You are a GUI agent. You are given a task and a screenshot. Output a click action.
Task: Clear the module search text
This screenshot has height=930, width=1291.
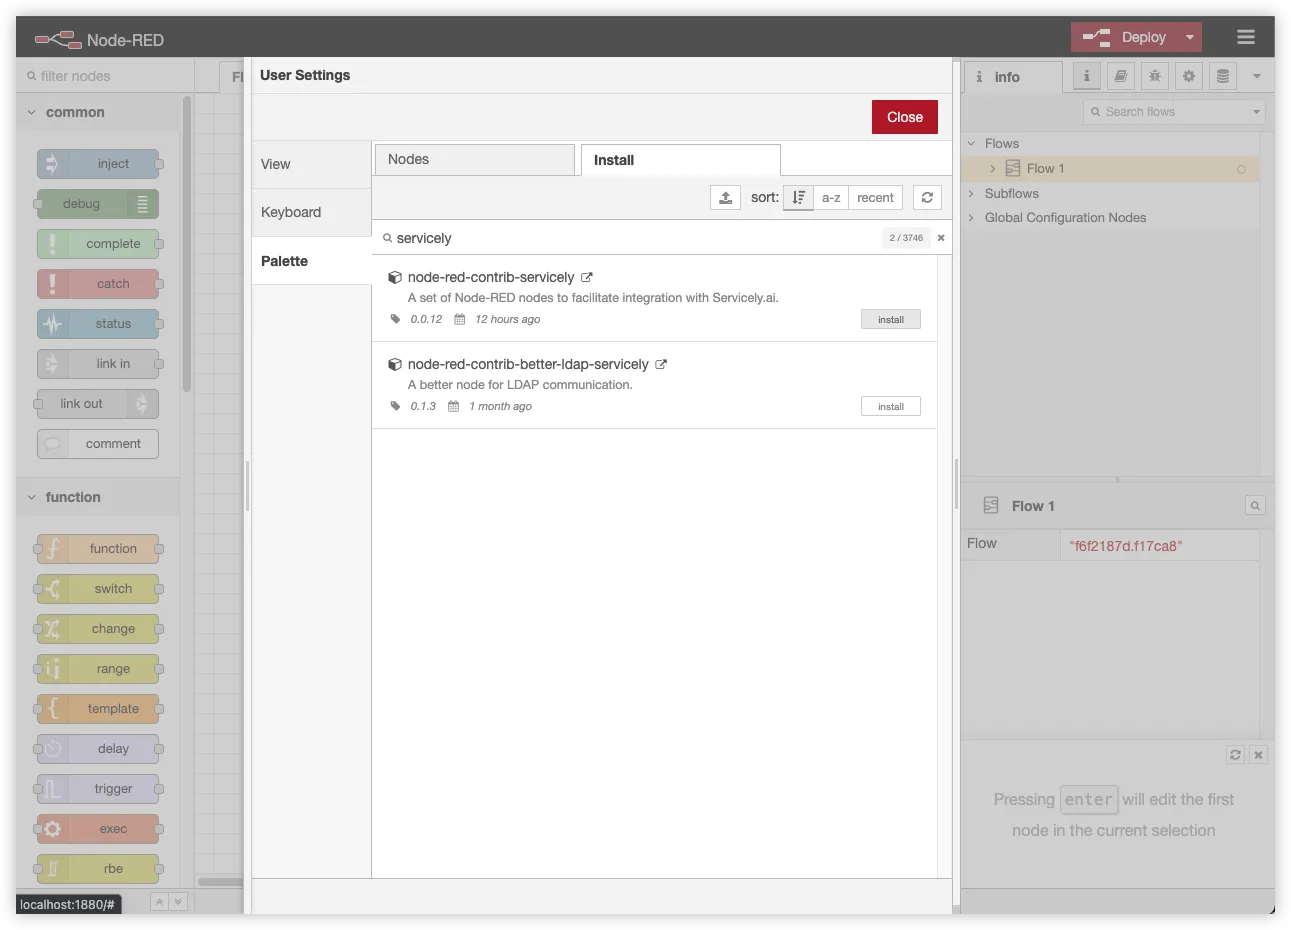coord(941,238)
